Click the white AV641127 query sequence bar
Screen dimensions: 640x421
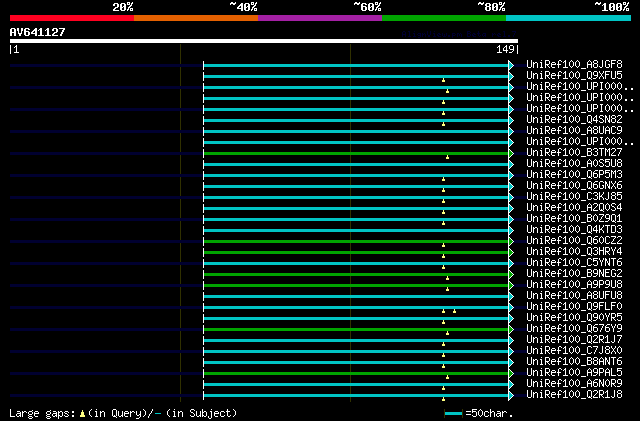point(264,41)
